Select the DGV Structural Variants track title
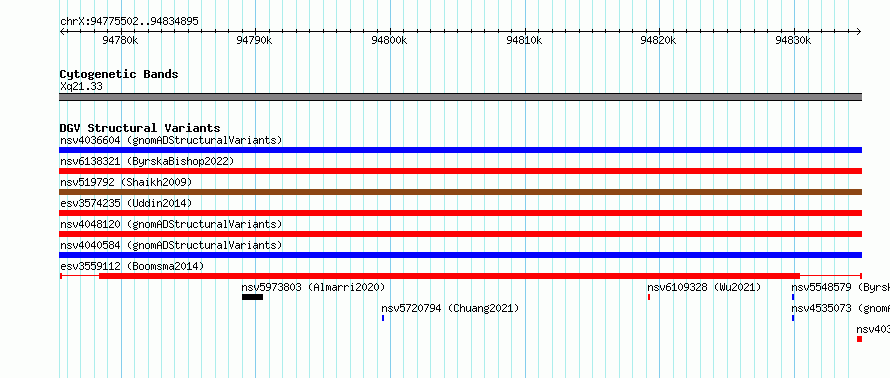The image size is (890, 378). (140, 128)
